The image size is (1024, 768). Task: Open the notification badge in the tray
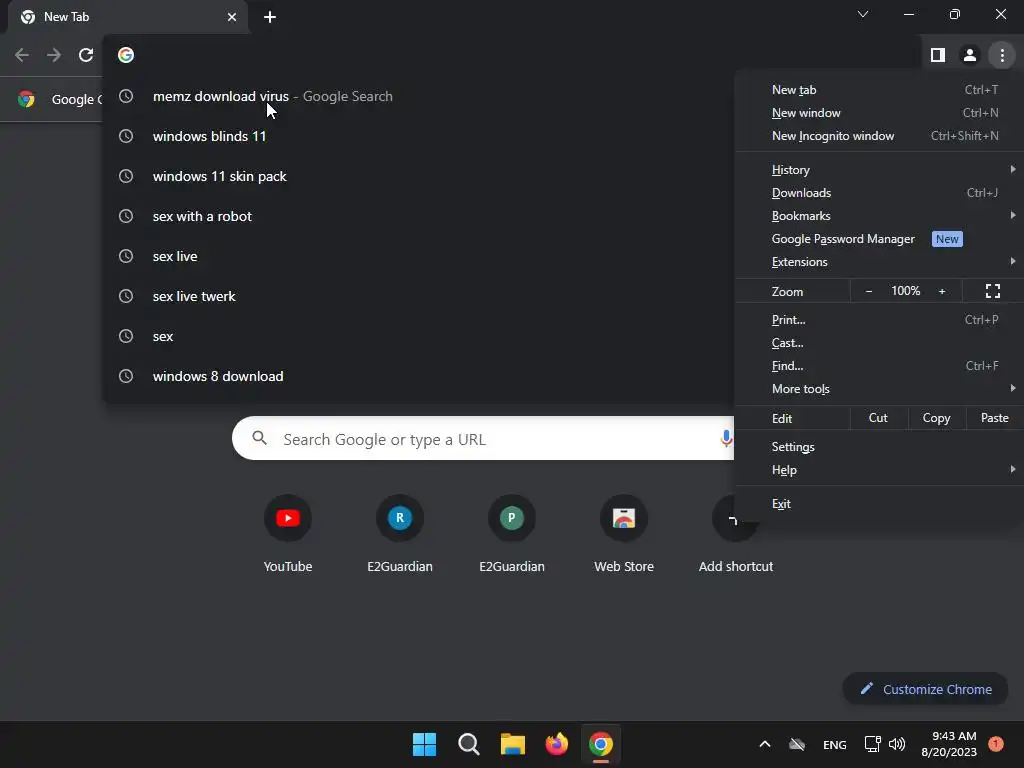point(996,744)
